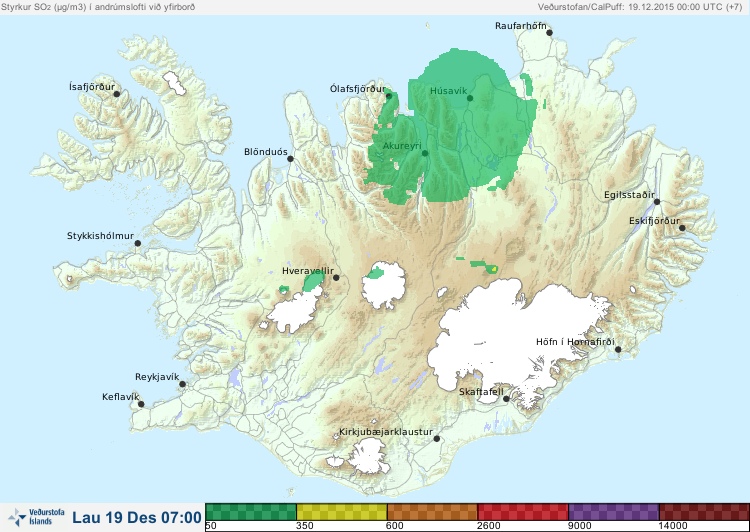This screenshot has height=532, width=750.
Task: Click the Skaftafell label
Action: (x=481, y=392)
